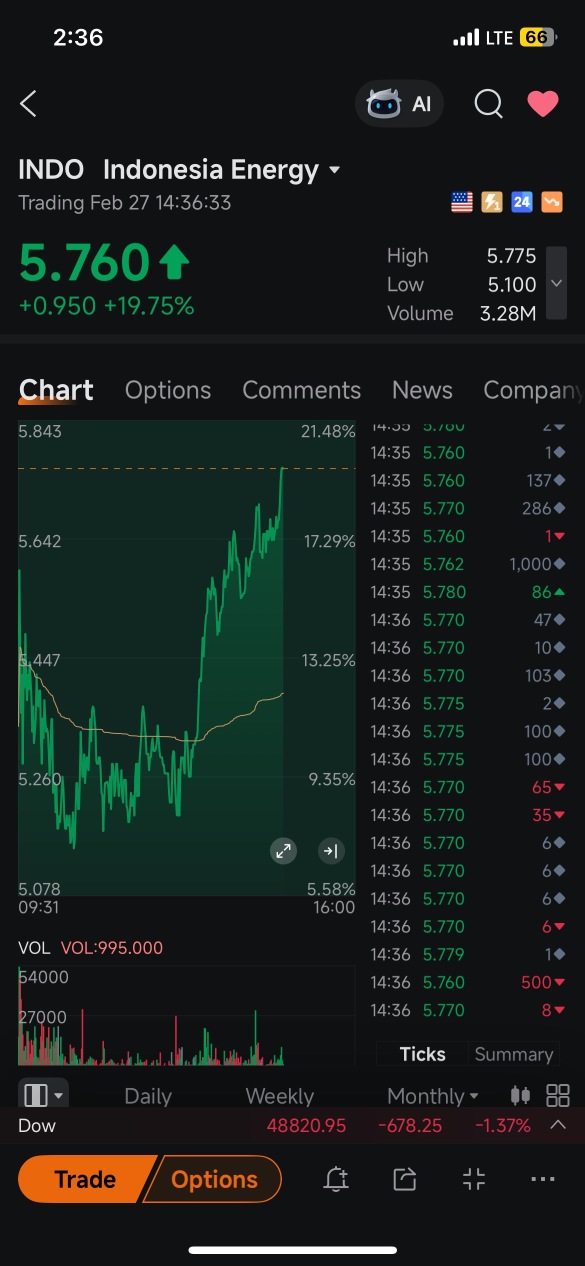
Task: Tap the orange Trade button
Action: tap(85, 1180)
